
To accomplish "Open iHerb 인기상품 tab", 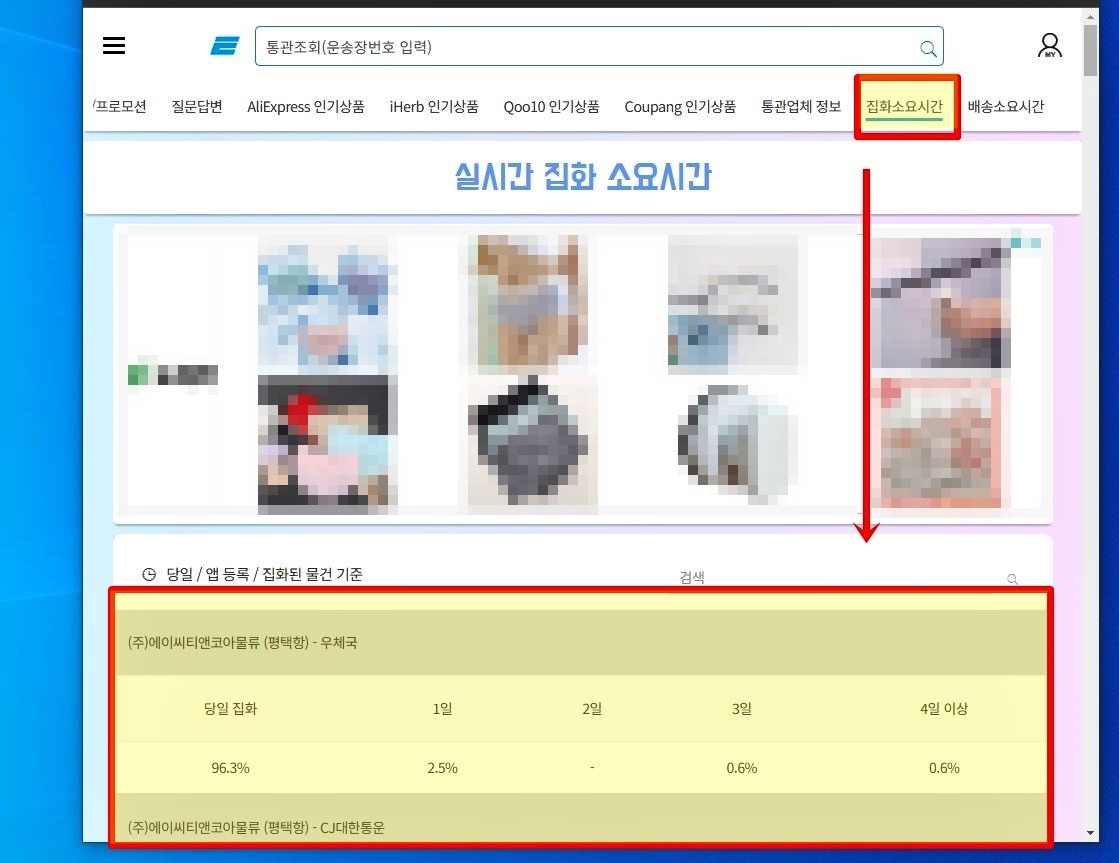I will (434, 106).
